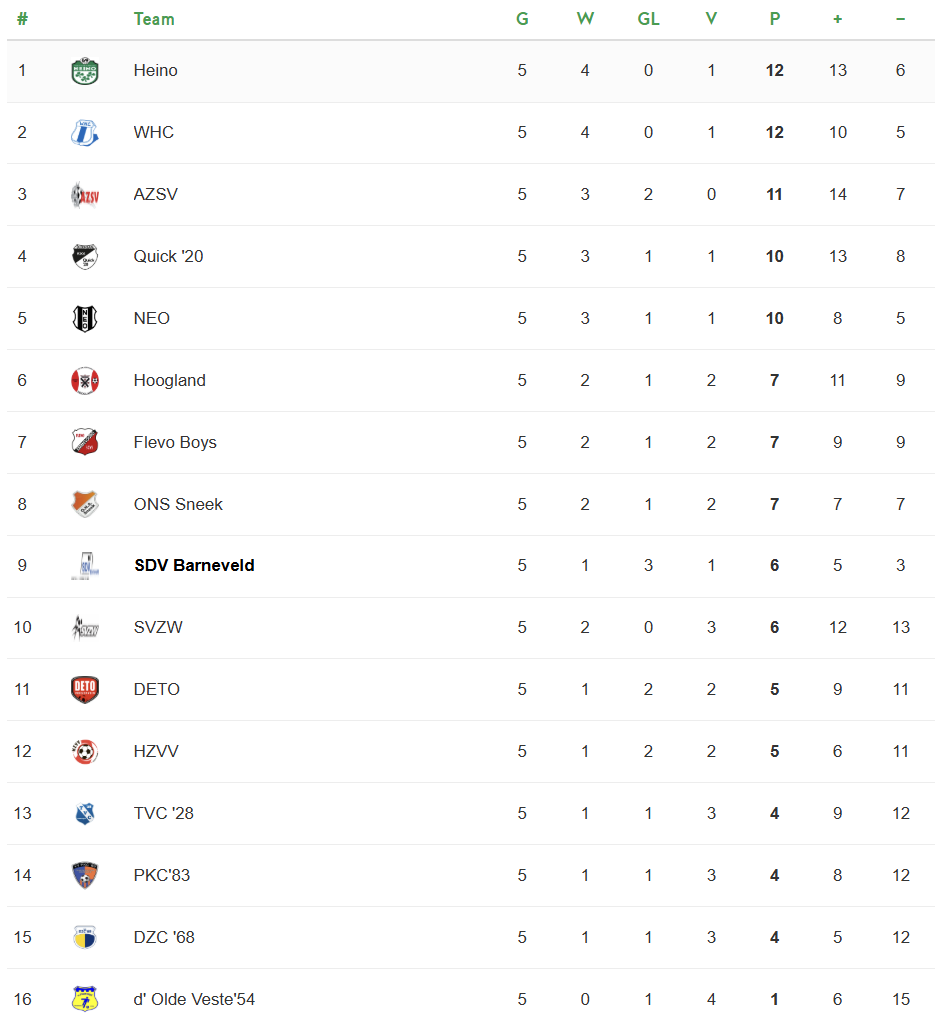Click the Quick '20 club badge

click(85, 257)
